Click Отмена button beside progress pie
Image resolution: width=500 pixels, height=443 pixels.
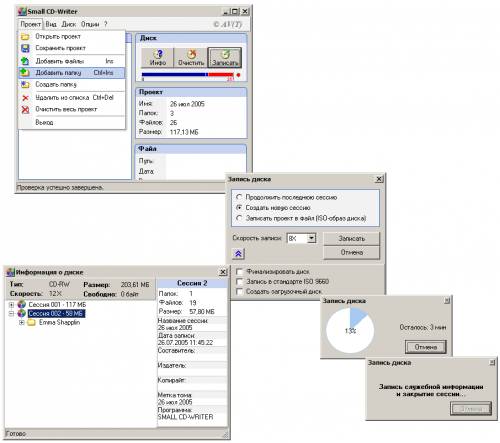coord(426,347)
